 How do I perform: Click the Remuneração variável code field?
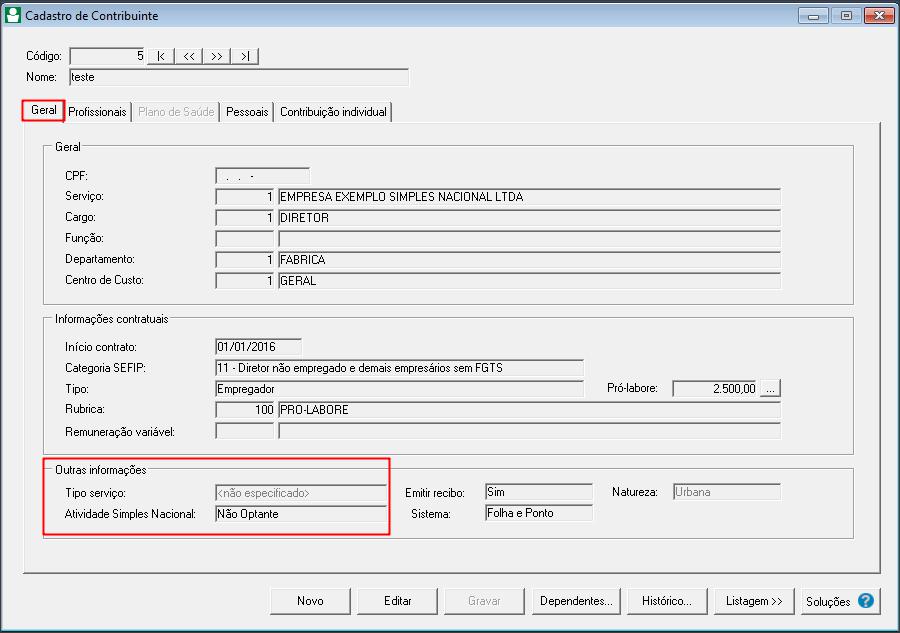245,431
